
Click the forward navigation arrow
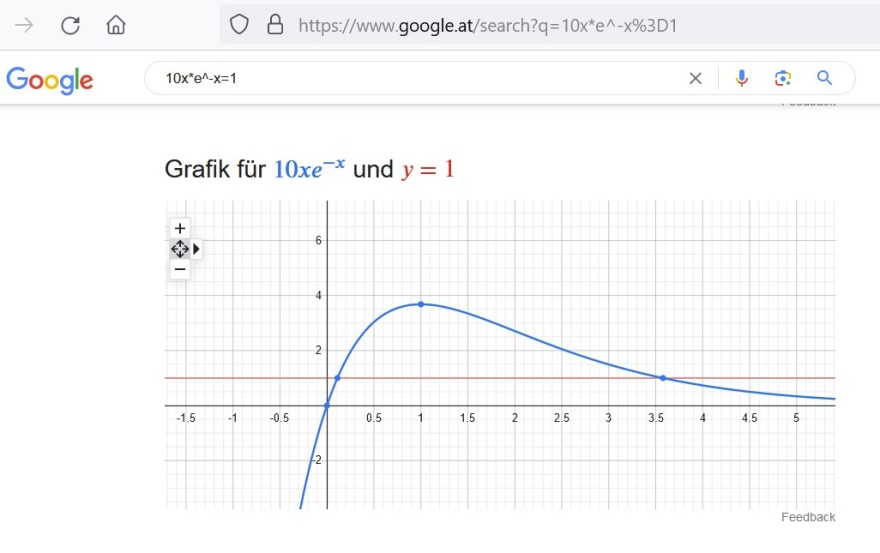pyautogui.click(x=24, y=25)
